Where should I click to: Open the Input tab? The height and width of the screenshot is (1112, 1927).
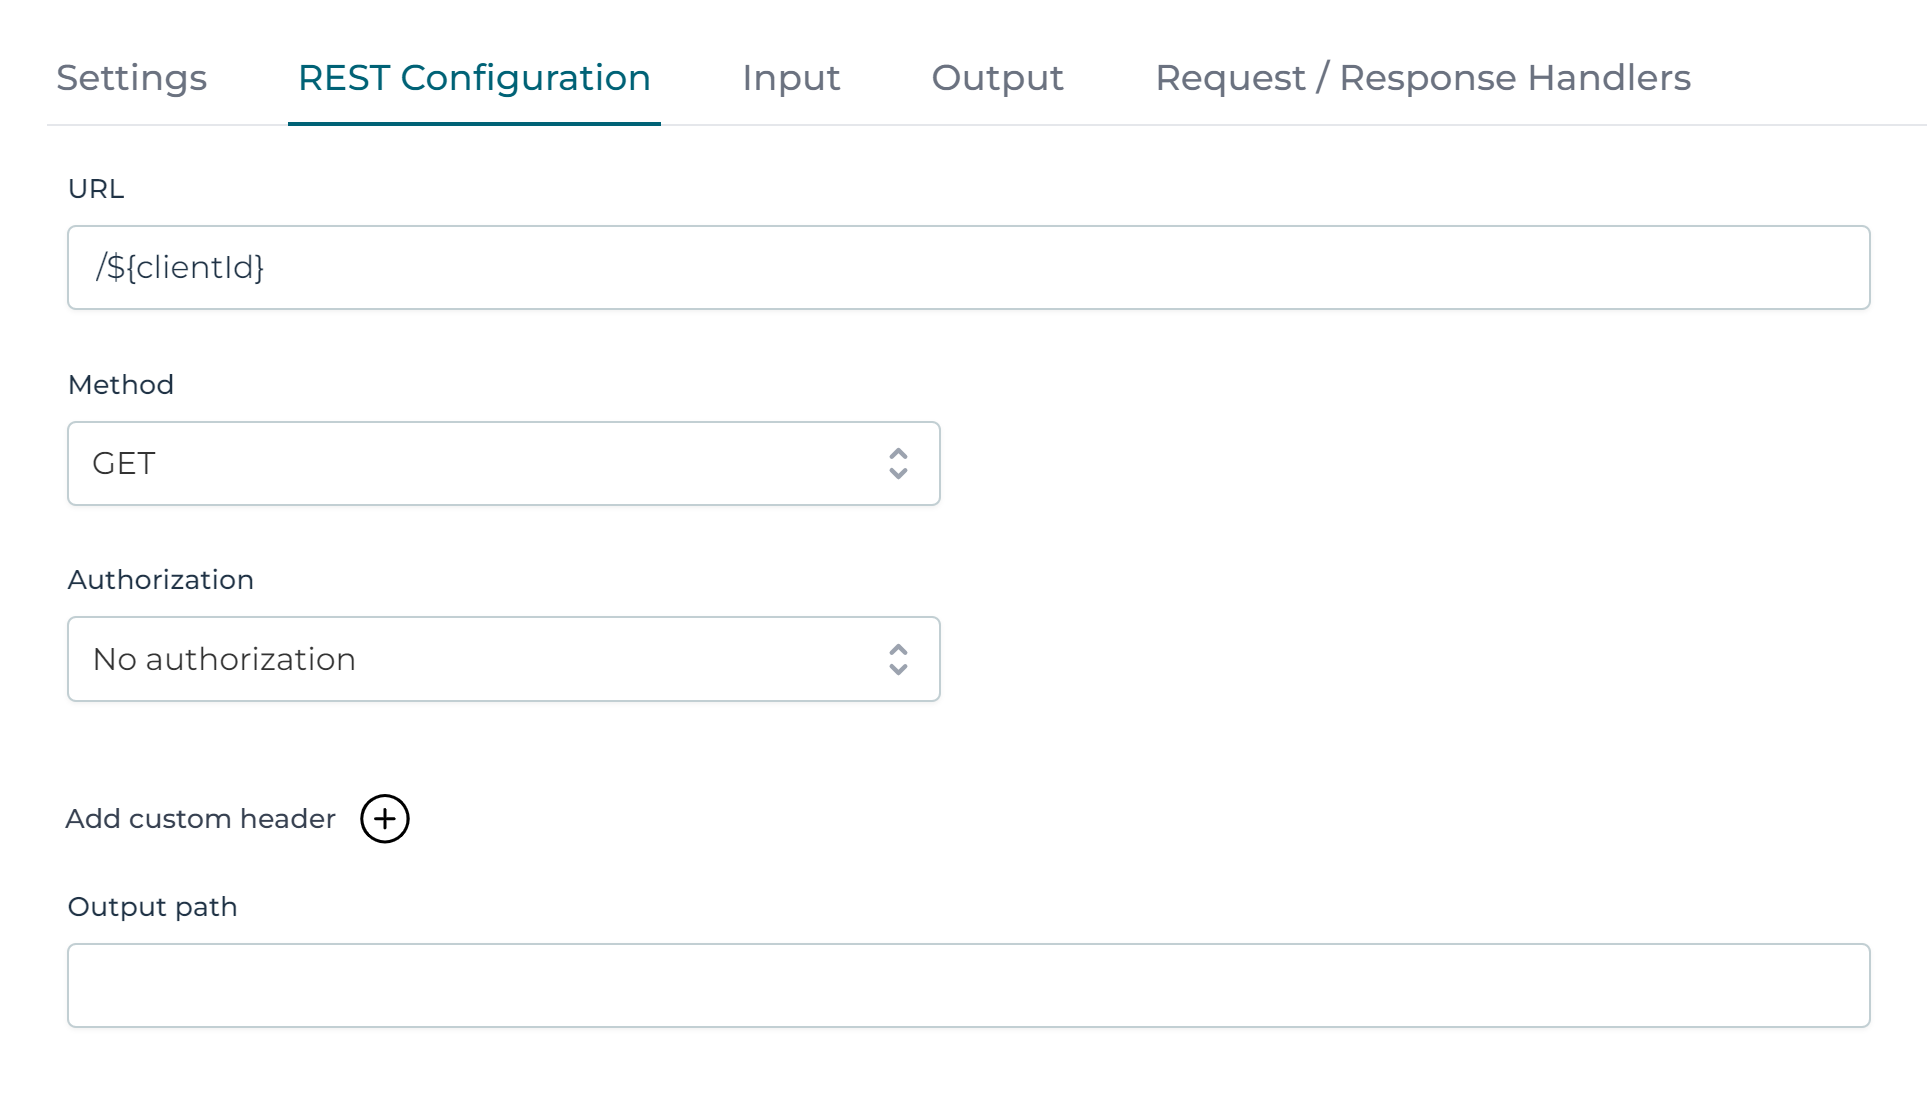[x=791, y=78]
